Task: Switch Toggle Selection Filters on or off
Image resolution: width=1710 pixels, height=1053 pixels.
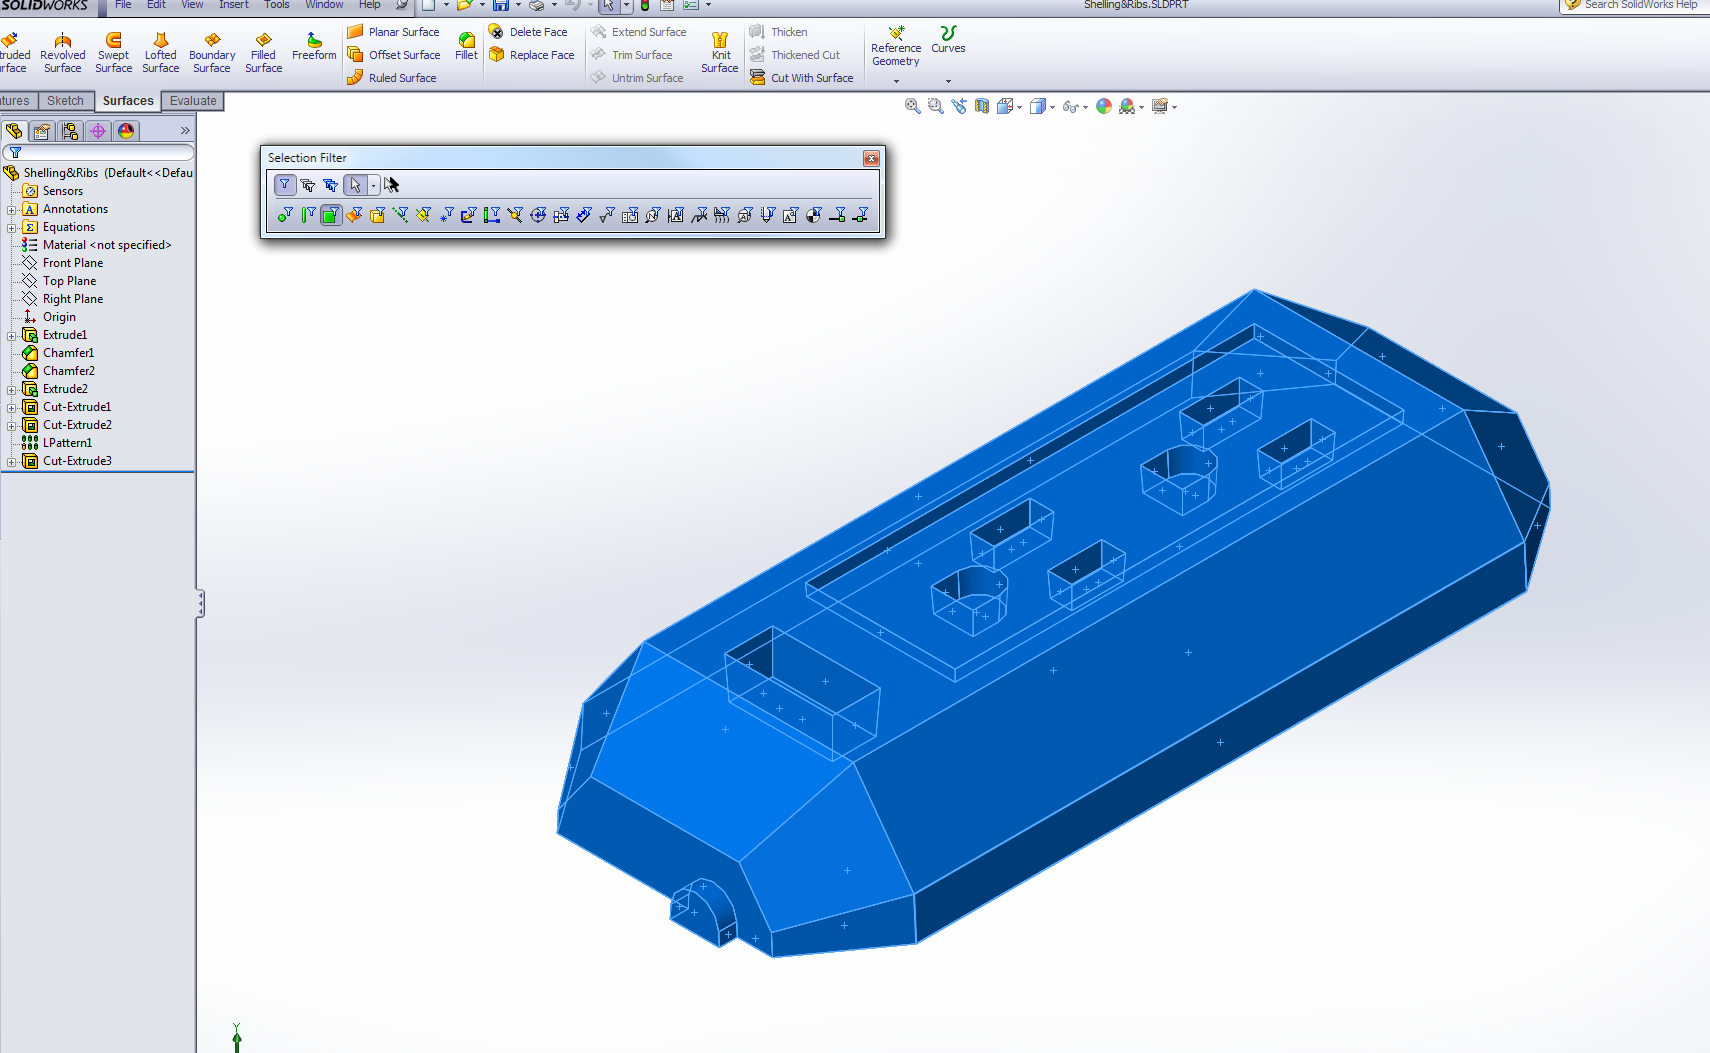Action: pyautogui.click(x=285, y=185)
